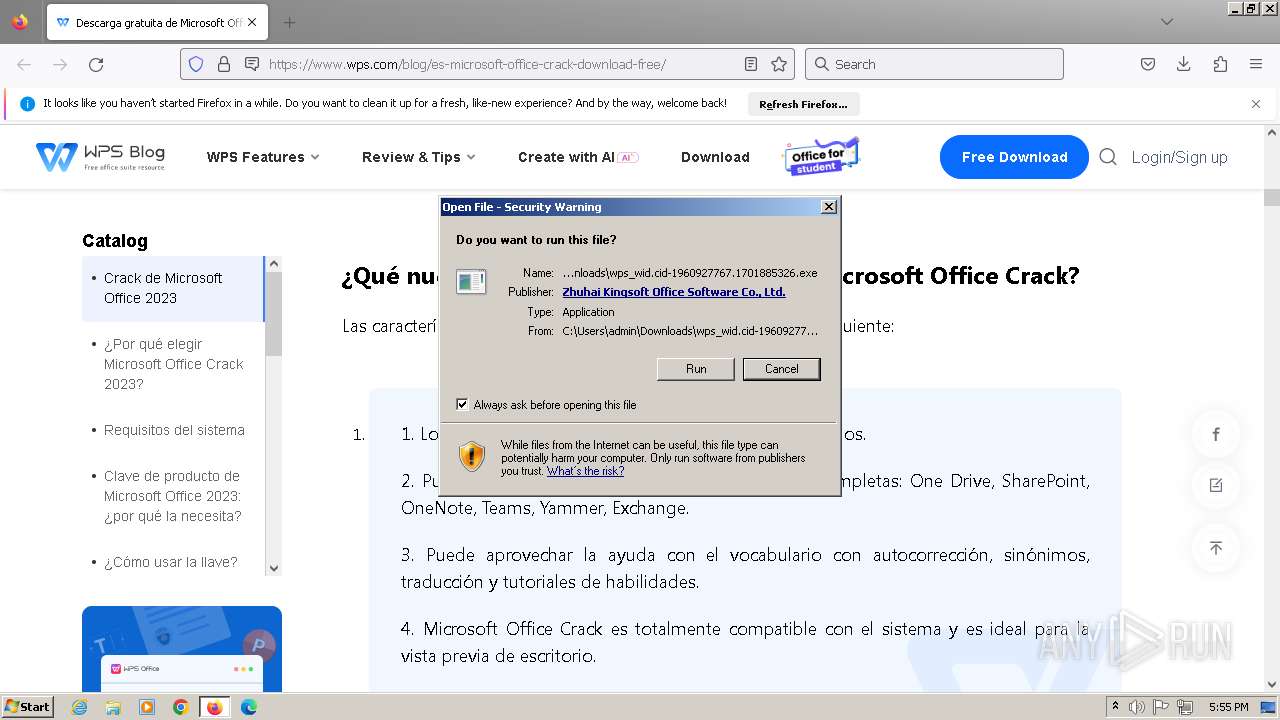The width and height of the screenshot is (1280, 720).
Task: Click the taskbar clock 5:55 PM
Action: pyautogui.click(x=1228, y=707)
